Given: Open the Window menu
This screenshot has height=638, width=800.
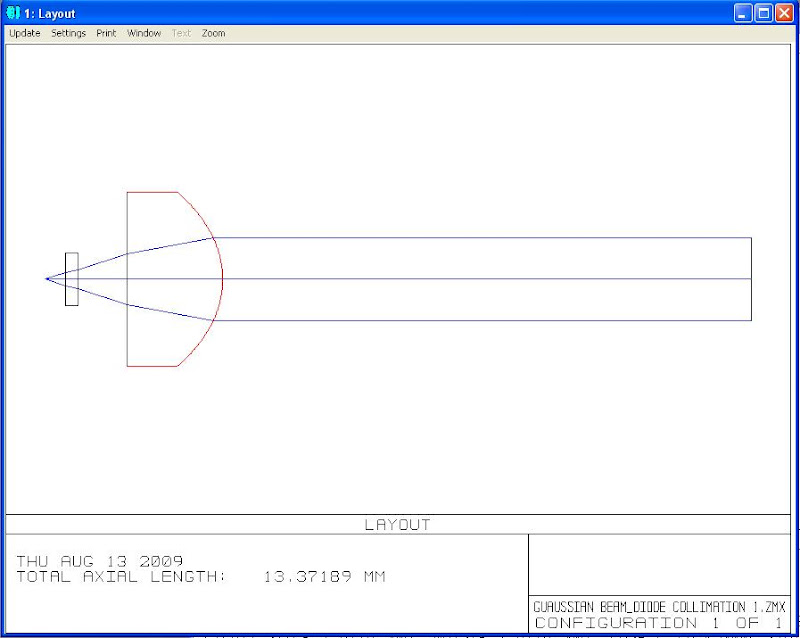Looking at the screenshot, I should tap(143, 33).
